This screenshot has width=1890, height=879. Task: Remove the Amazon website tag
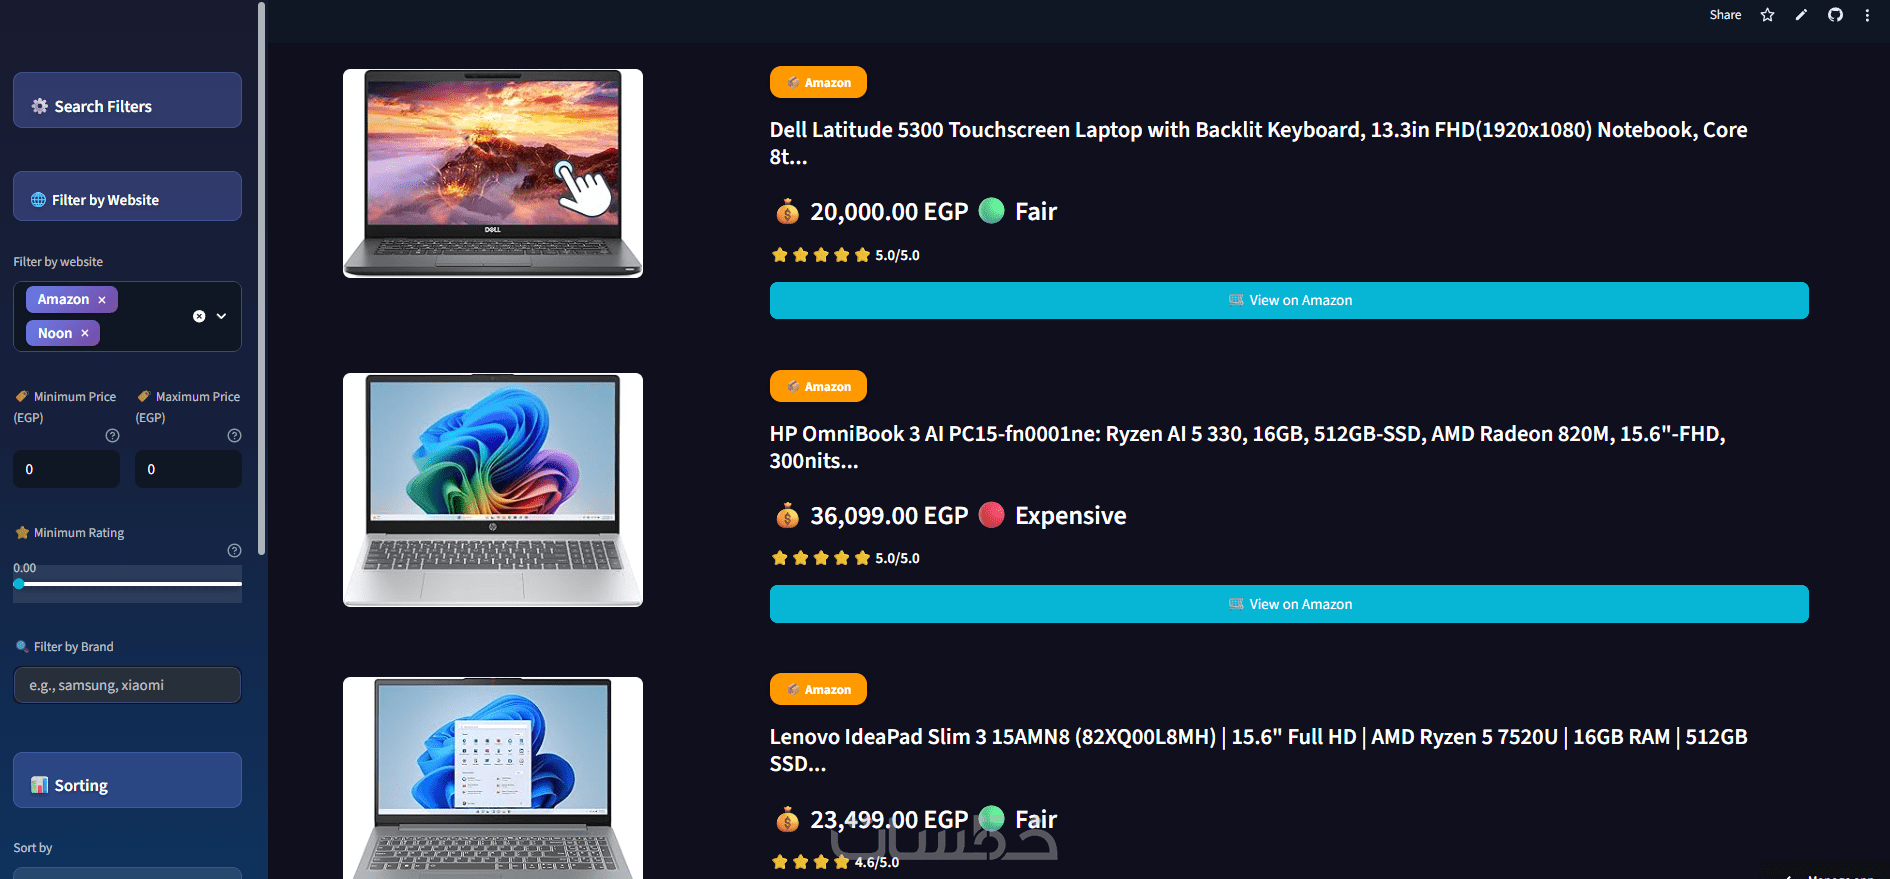pyautogui.click(x=102, y=300)
